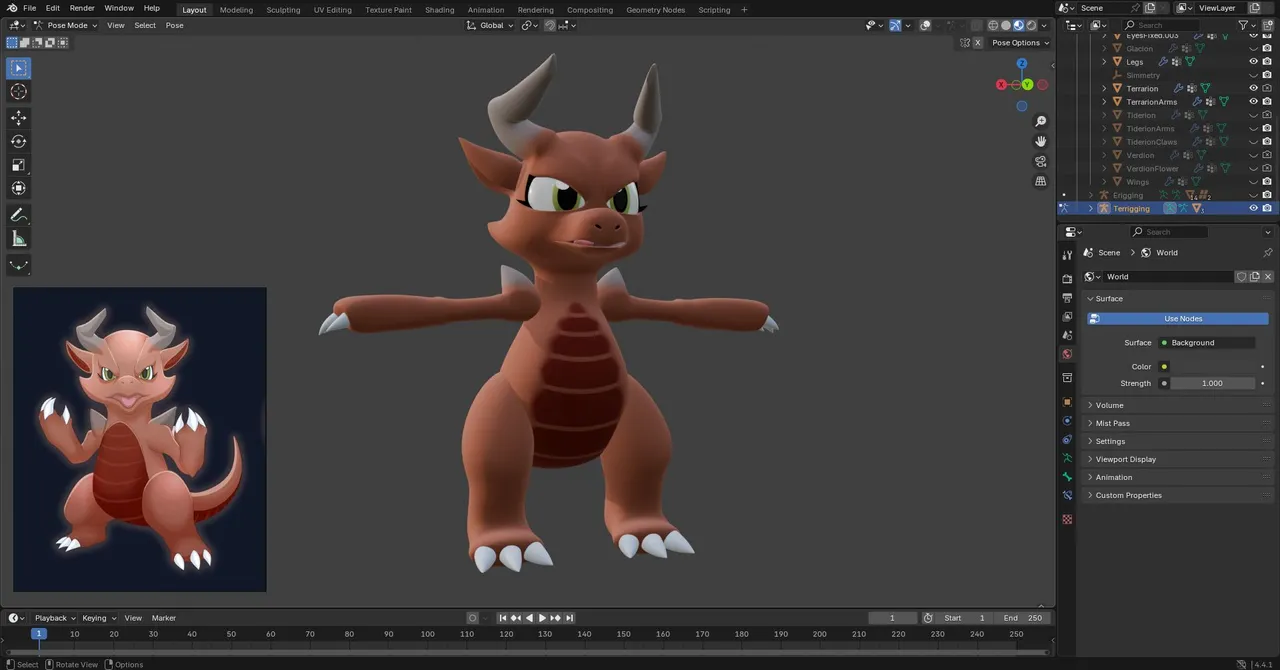
Task: Toggle camera view icon in viewport
Action: [1041, 162]
